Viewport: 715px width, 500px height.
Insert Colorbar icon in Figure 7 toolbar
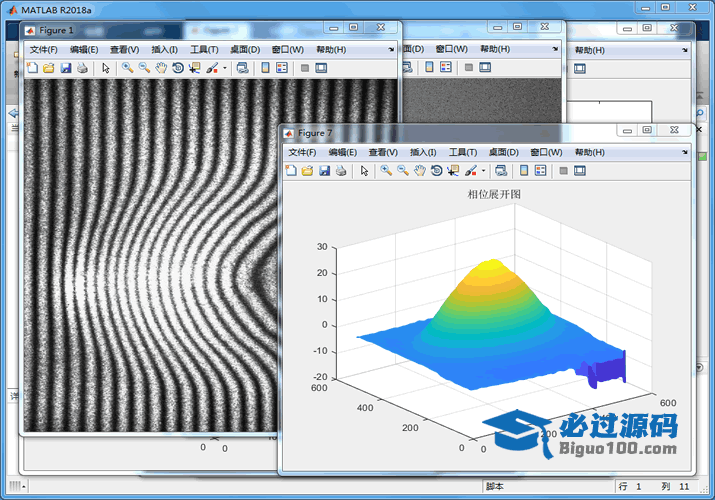pos(524,171)
